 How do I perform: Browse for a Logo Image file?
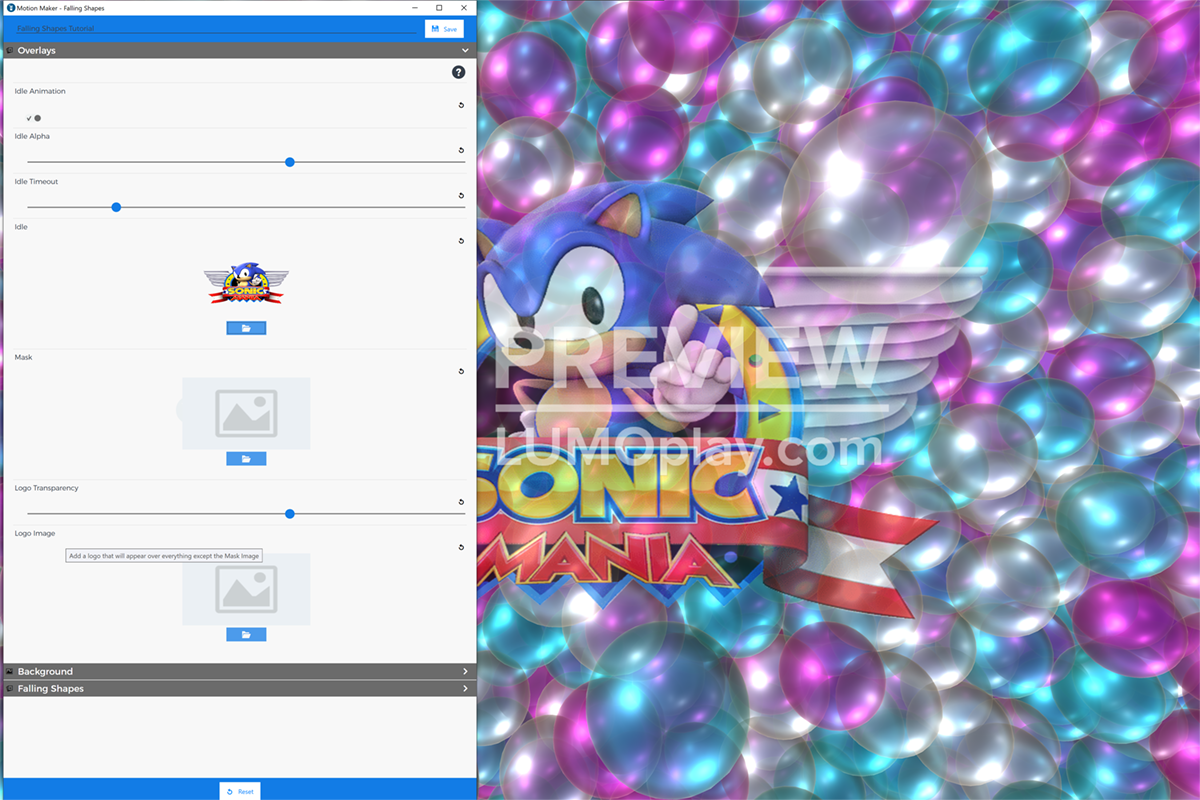tap(246, 635)
